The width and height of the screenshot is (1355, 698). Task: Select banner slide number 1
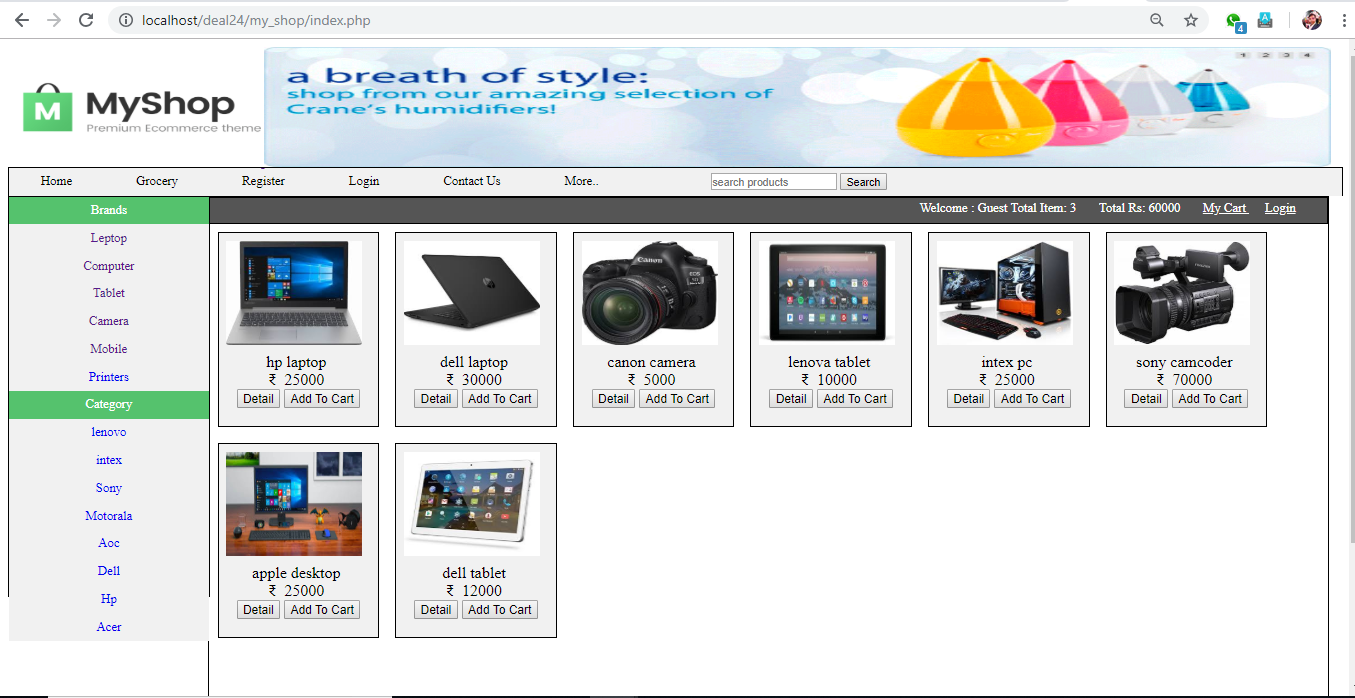(1245, 55)
